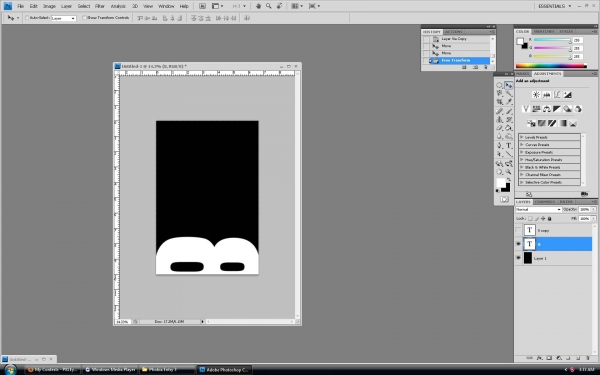Select the Paint Bucket tool
The width and height of the screenshot is (600, 375).
(509, 128)
